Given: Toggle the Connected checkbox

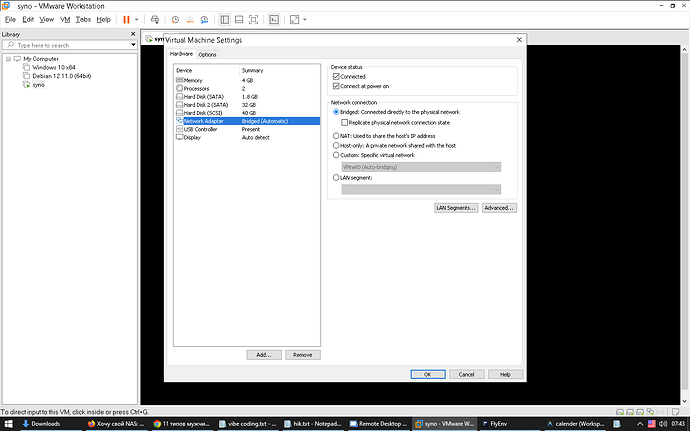Looking at the screenshot, I should click(336, 77).
